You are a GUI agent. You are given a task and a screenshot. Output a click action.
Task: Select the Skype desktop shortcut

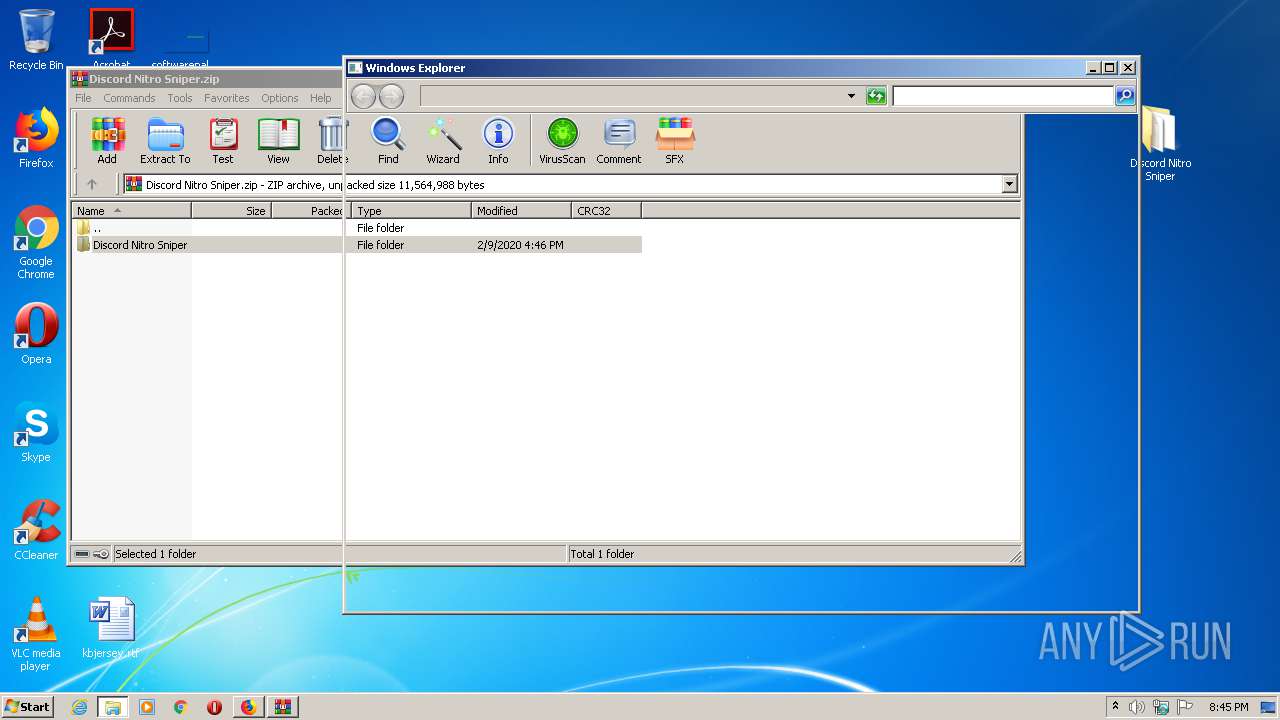36,432
